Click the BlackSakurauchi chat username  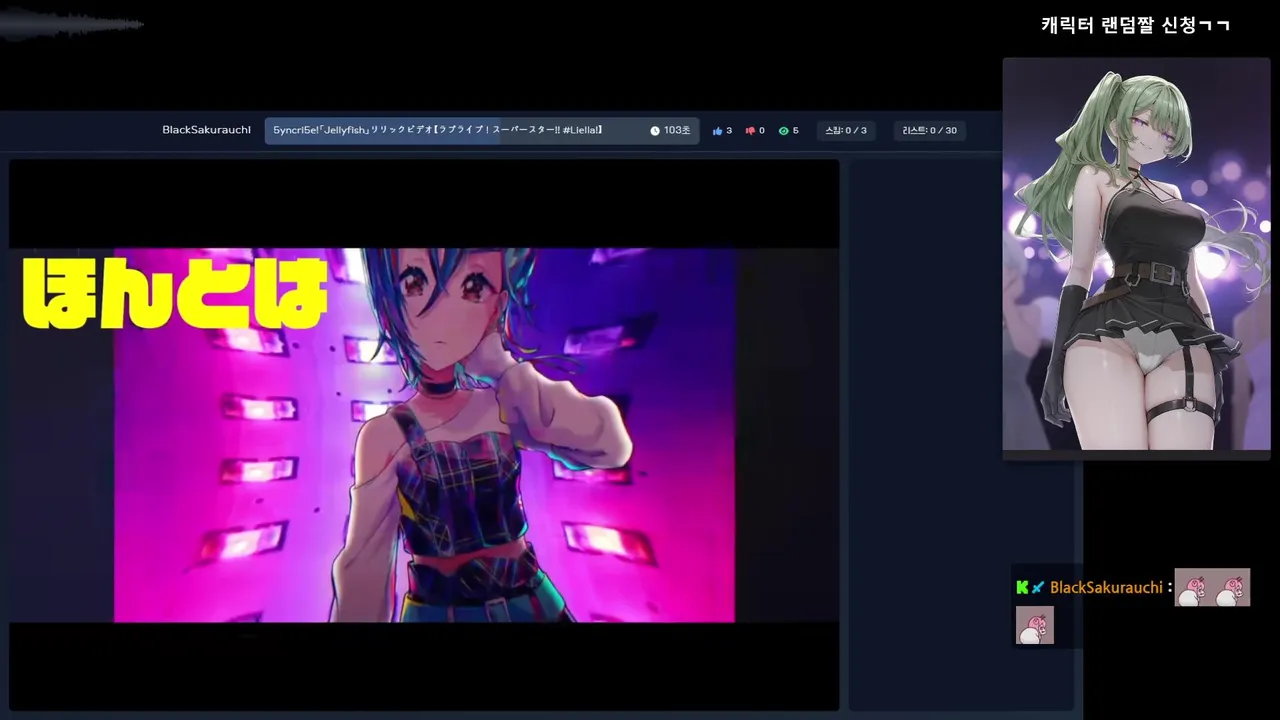(x=1106, y=588)
